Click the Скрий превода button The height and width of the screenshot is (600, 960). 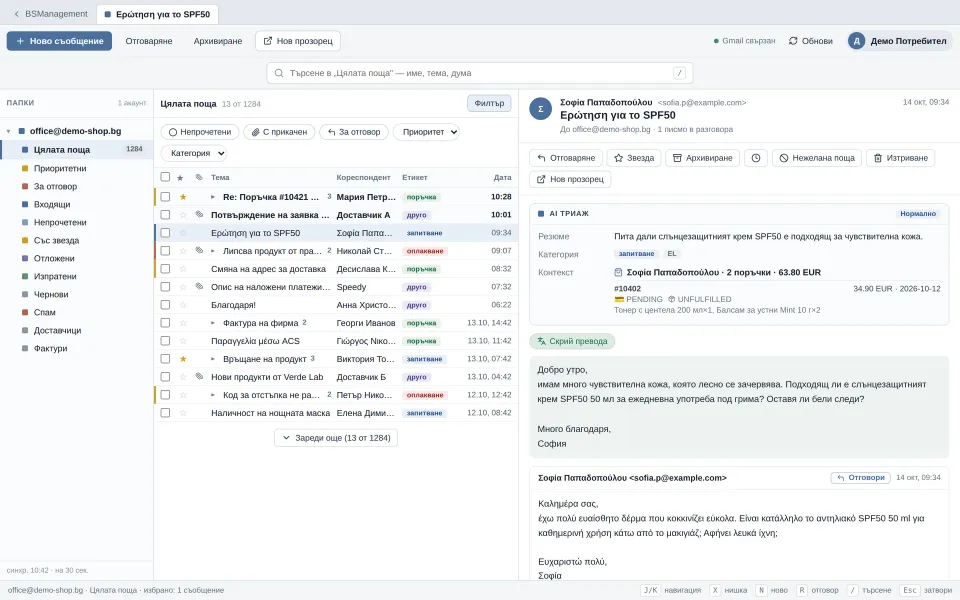pyautogui.click(x=572, y=341)
